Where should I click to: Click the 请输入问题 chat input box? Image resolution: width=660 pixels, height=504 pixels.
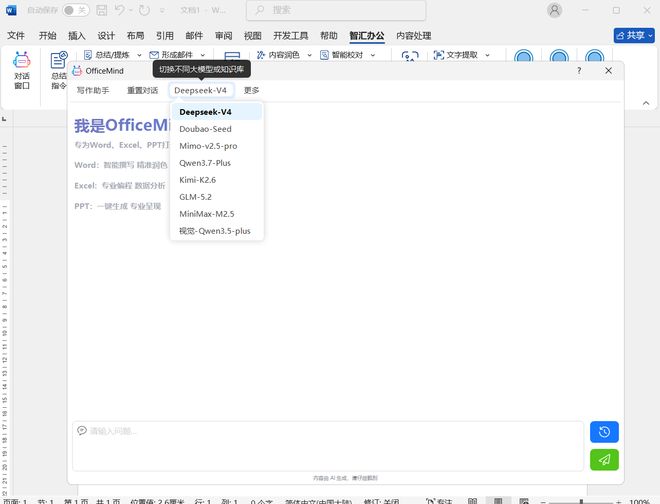click(x=328, y=446)
